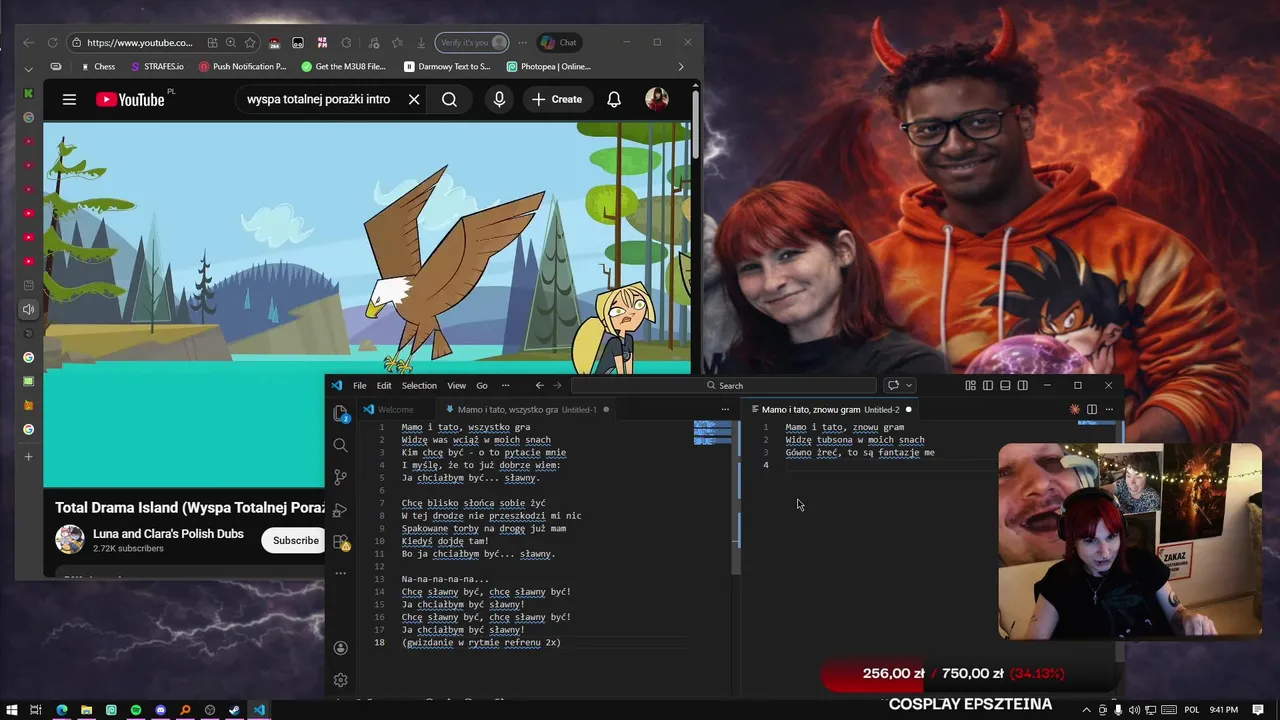The image size is (1280, 720).
Task: Open Spotify from the taskbar
Action: [x=136, y=710]
